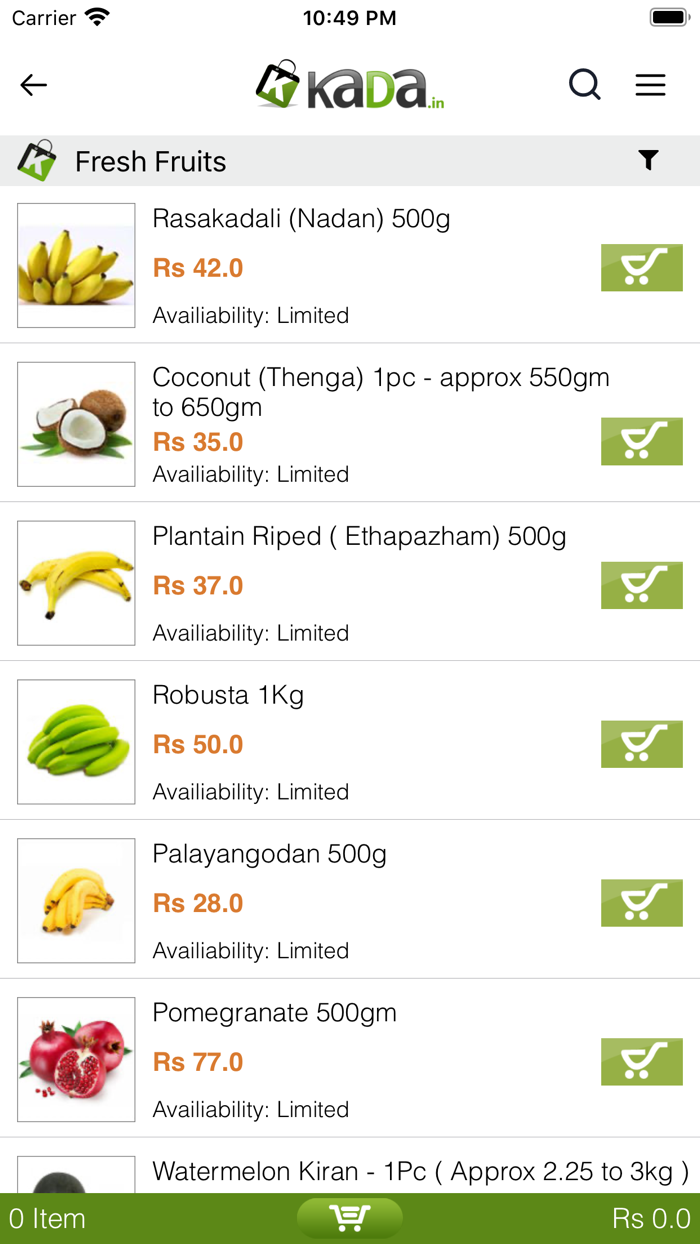The width and height of the screenshot is (700, 1244).
Task: Add Rasakadali (Nadan) 500g to cart
Action: click(x=641, y=268)
